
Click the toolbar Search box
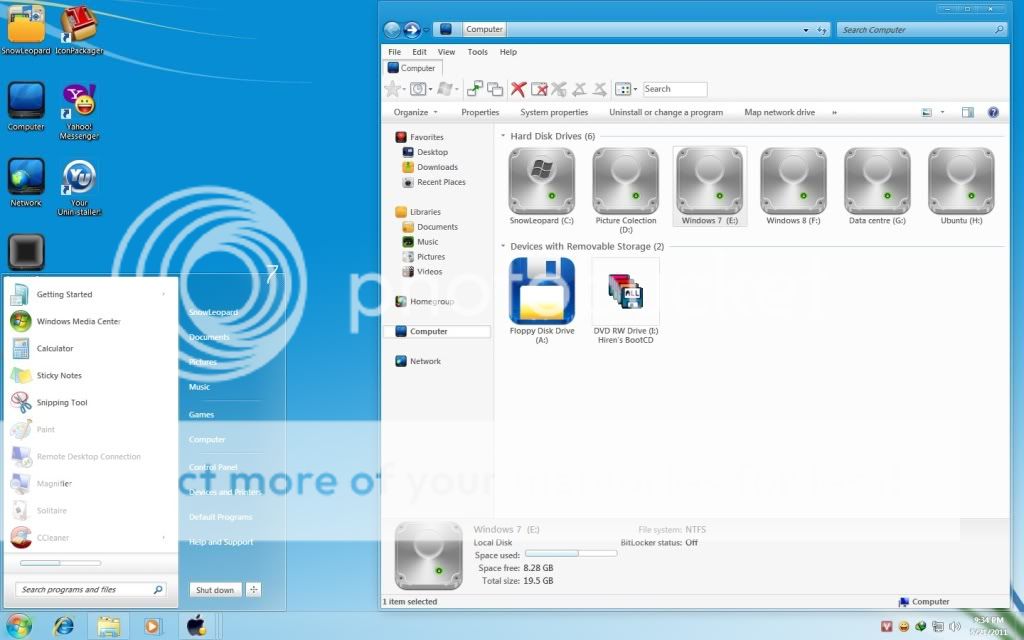(675, 89)
